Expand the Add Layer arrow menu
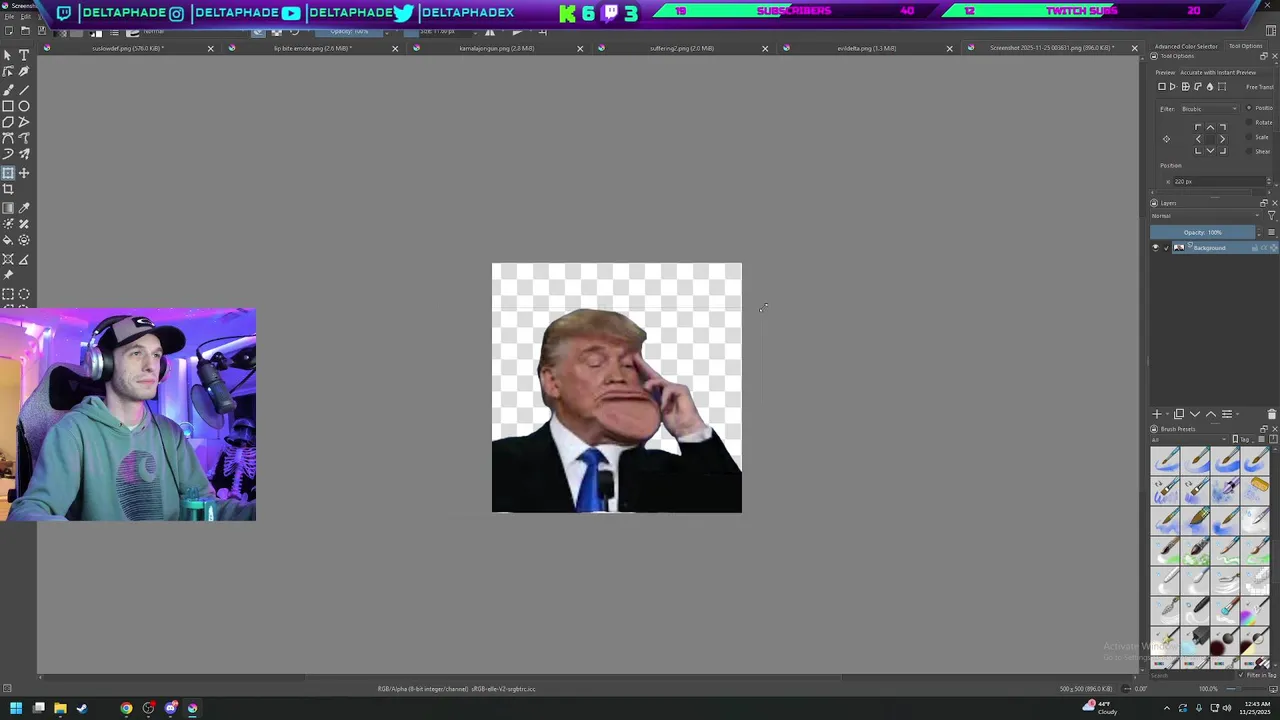 [1166, 414]
